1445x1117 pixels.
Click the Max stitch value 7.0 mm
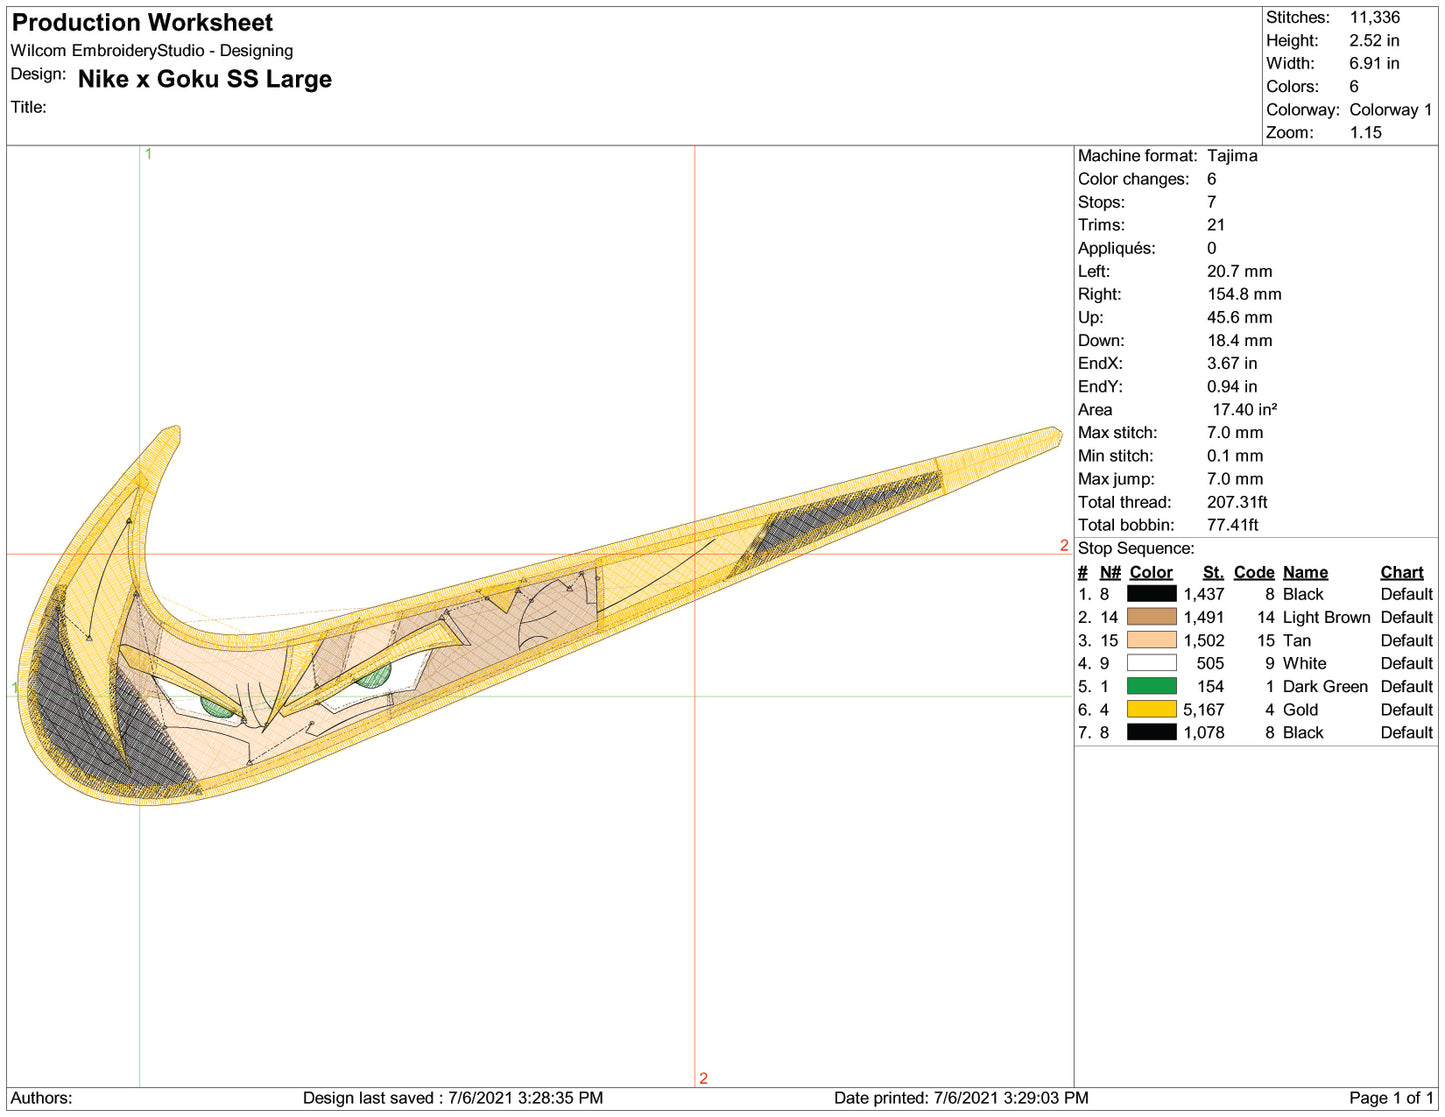click(1235, 433)
